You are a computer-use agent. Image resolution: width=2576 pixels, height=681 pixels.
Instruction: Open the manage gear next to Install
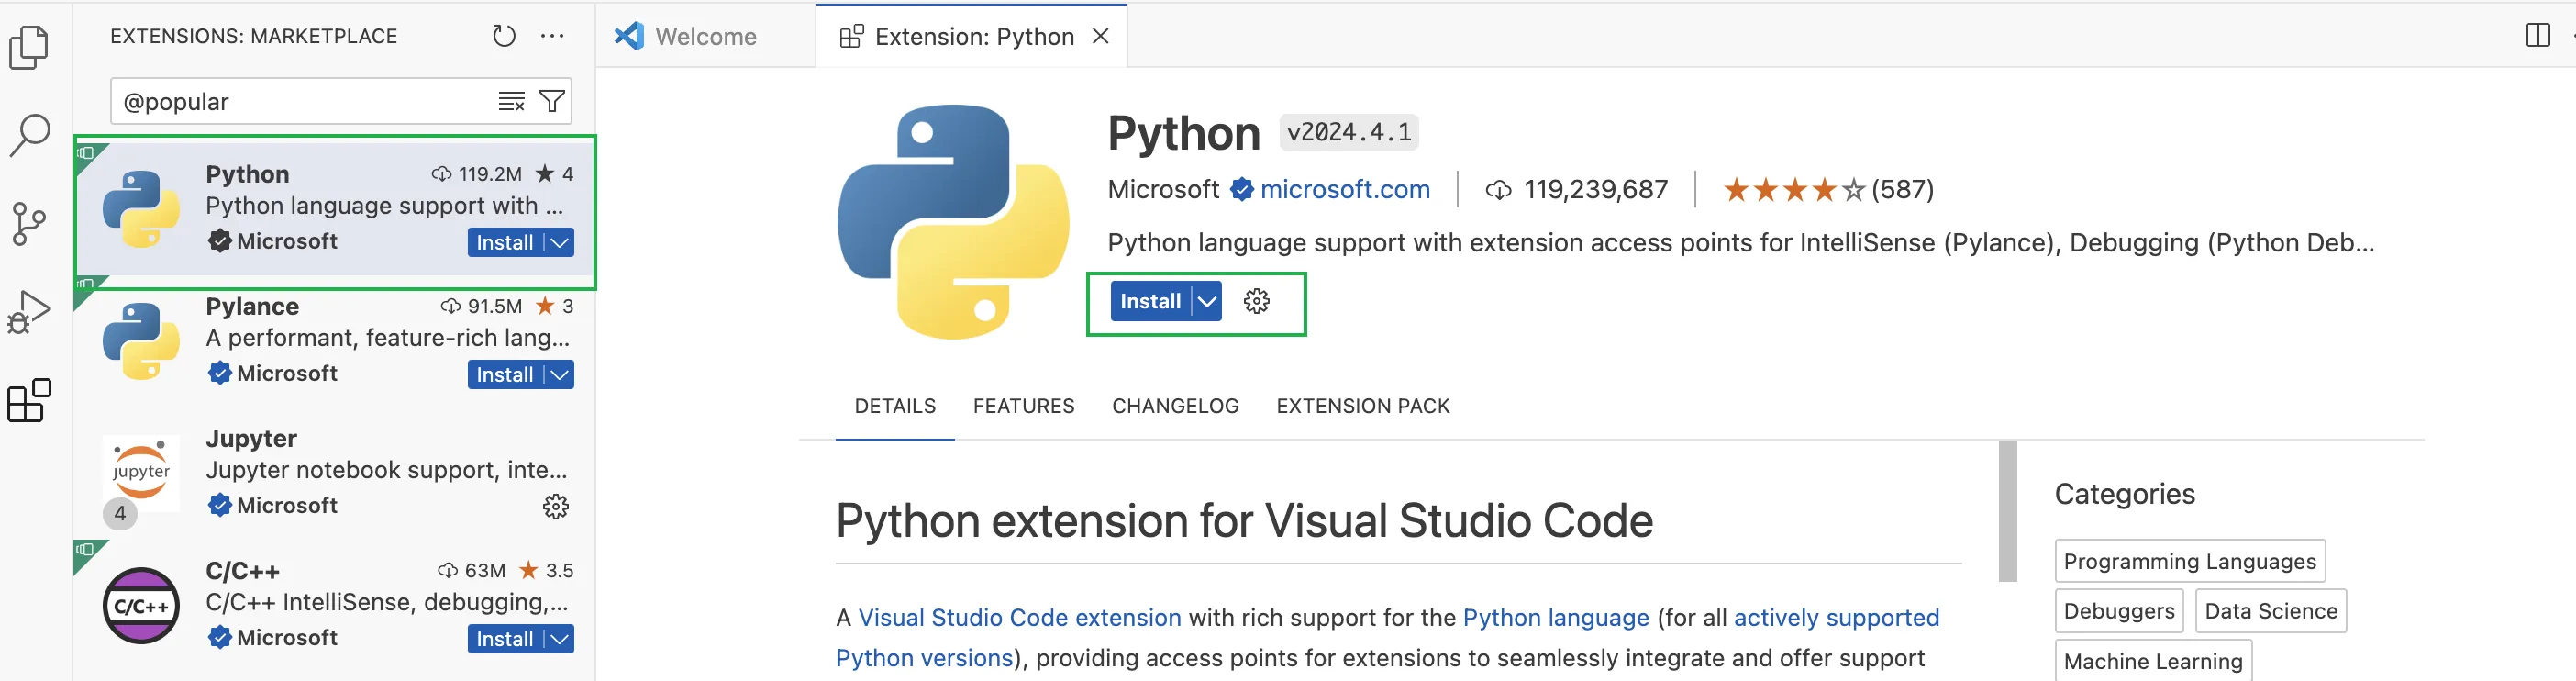1256,301
